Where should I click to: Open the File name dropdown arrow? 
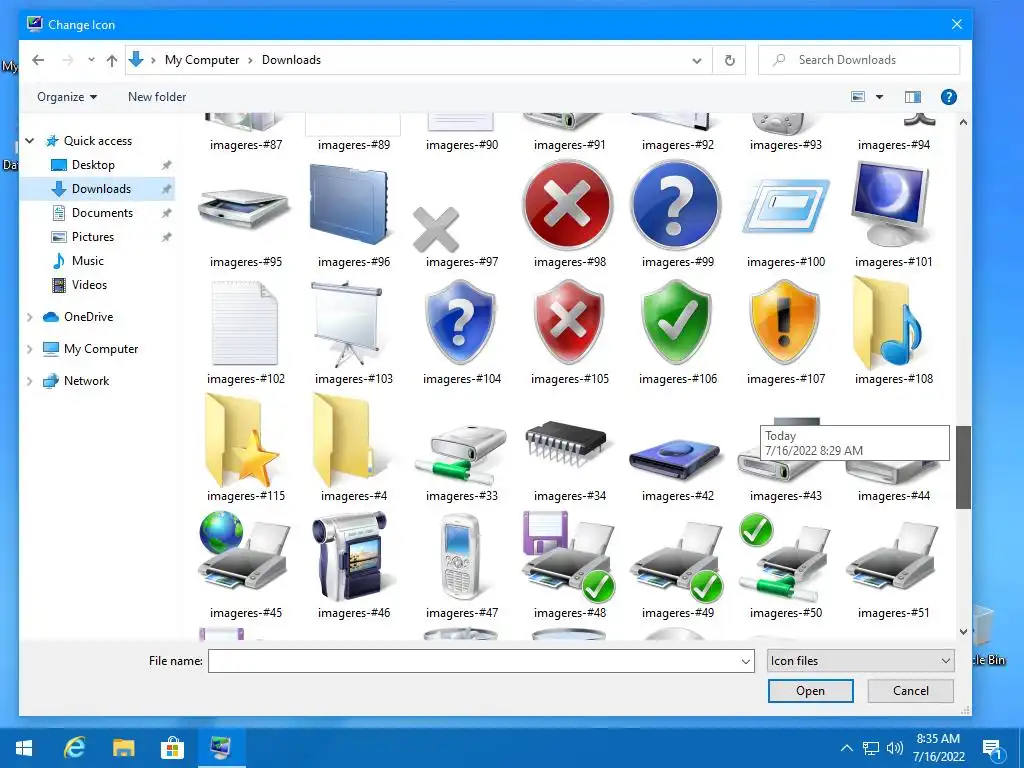(x=745, y=661)
